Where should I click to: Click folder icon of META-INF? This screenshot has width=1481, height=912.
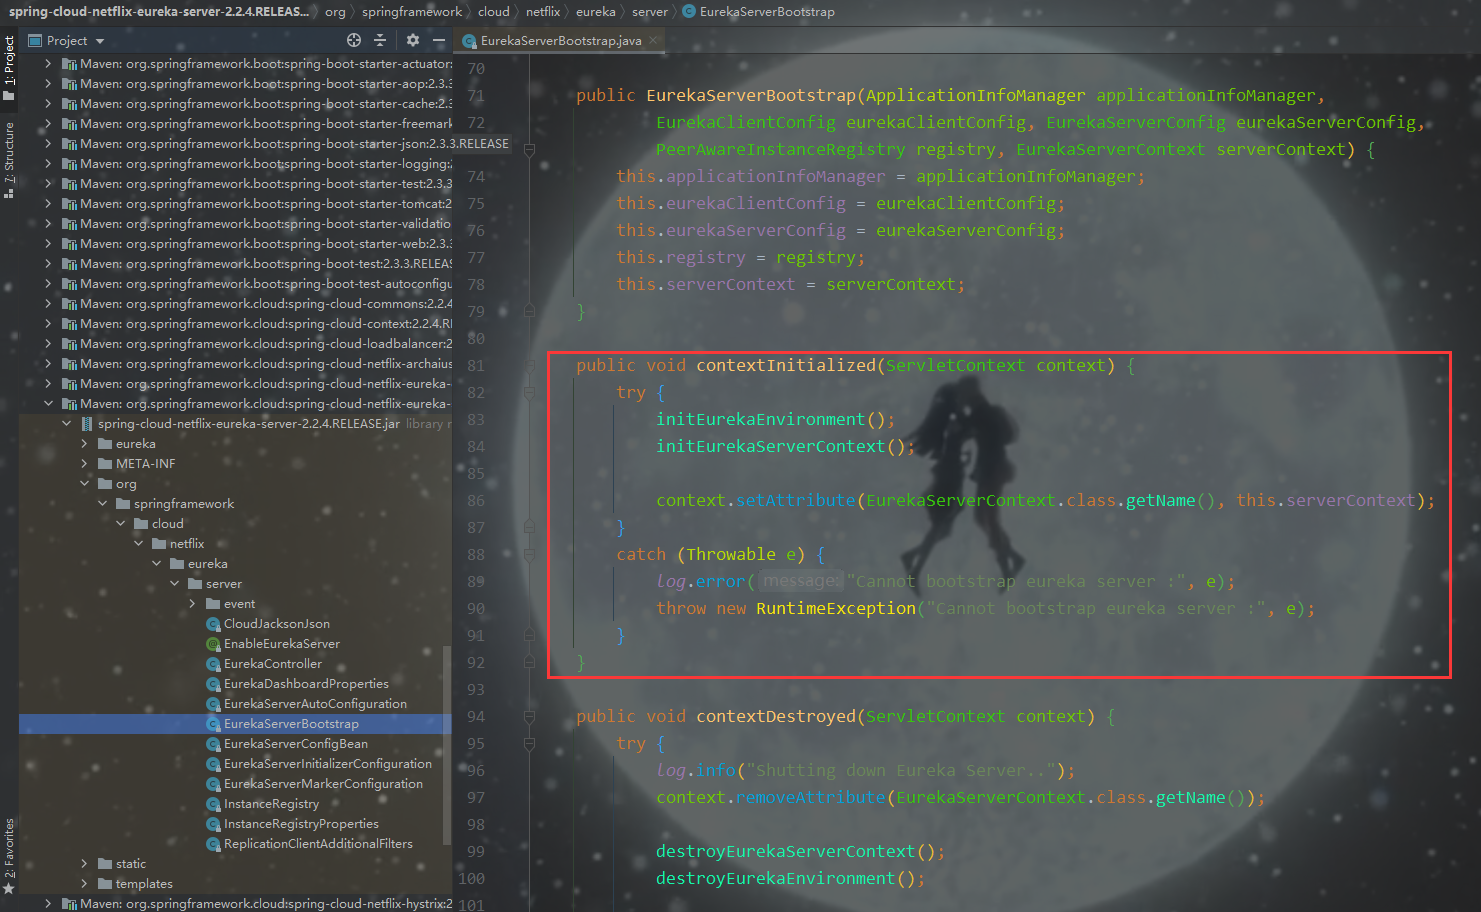[105, 464]
